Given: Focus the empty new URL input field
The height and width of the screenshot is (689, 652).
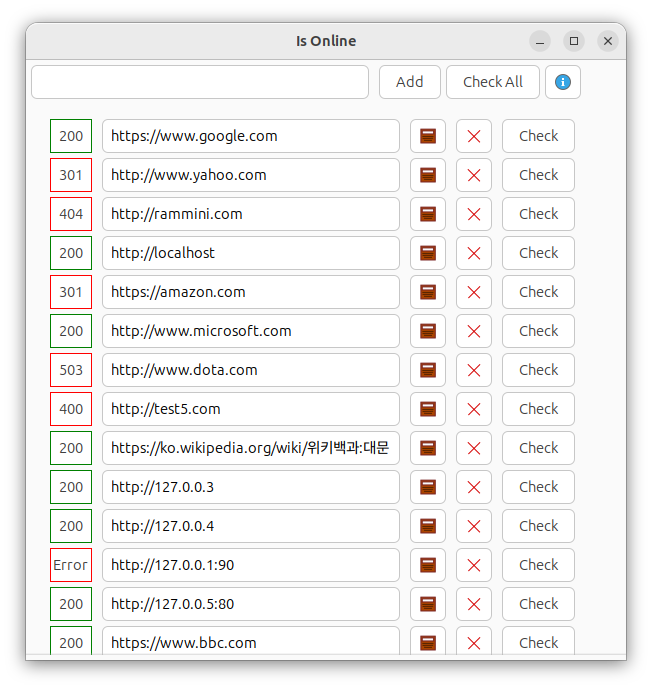Looking at the screenshot, I should [x=200, y=82].
